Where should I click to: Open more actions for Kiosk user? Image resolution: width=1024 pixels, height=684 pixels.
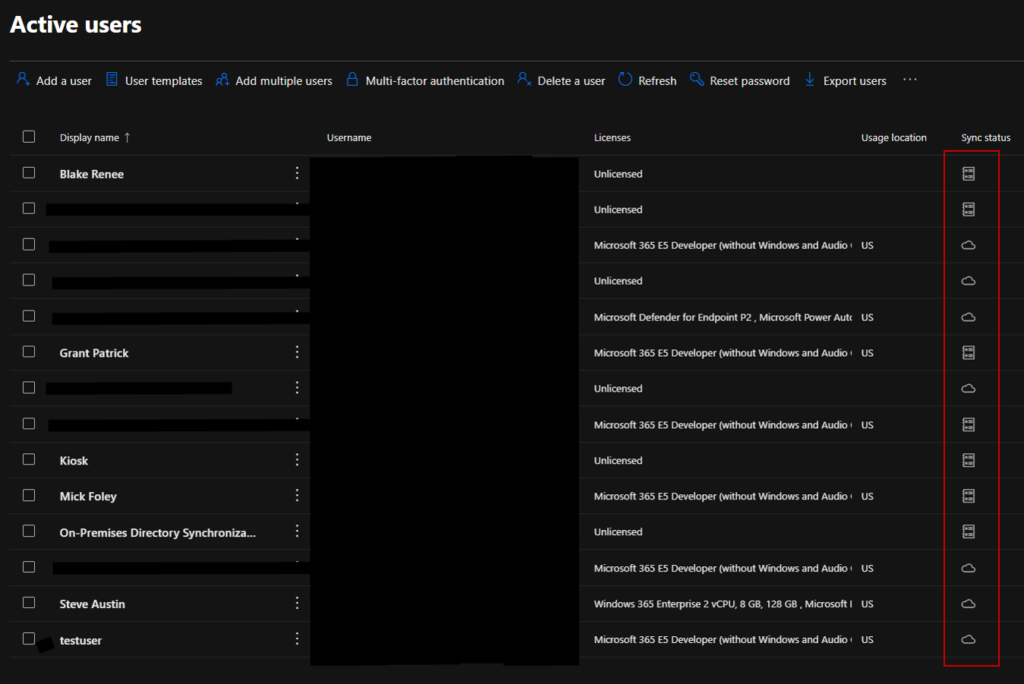point(297,460)
